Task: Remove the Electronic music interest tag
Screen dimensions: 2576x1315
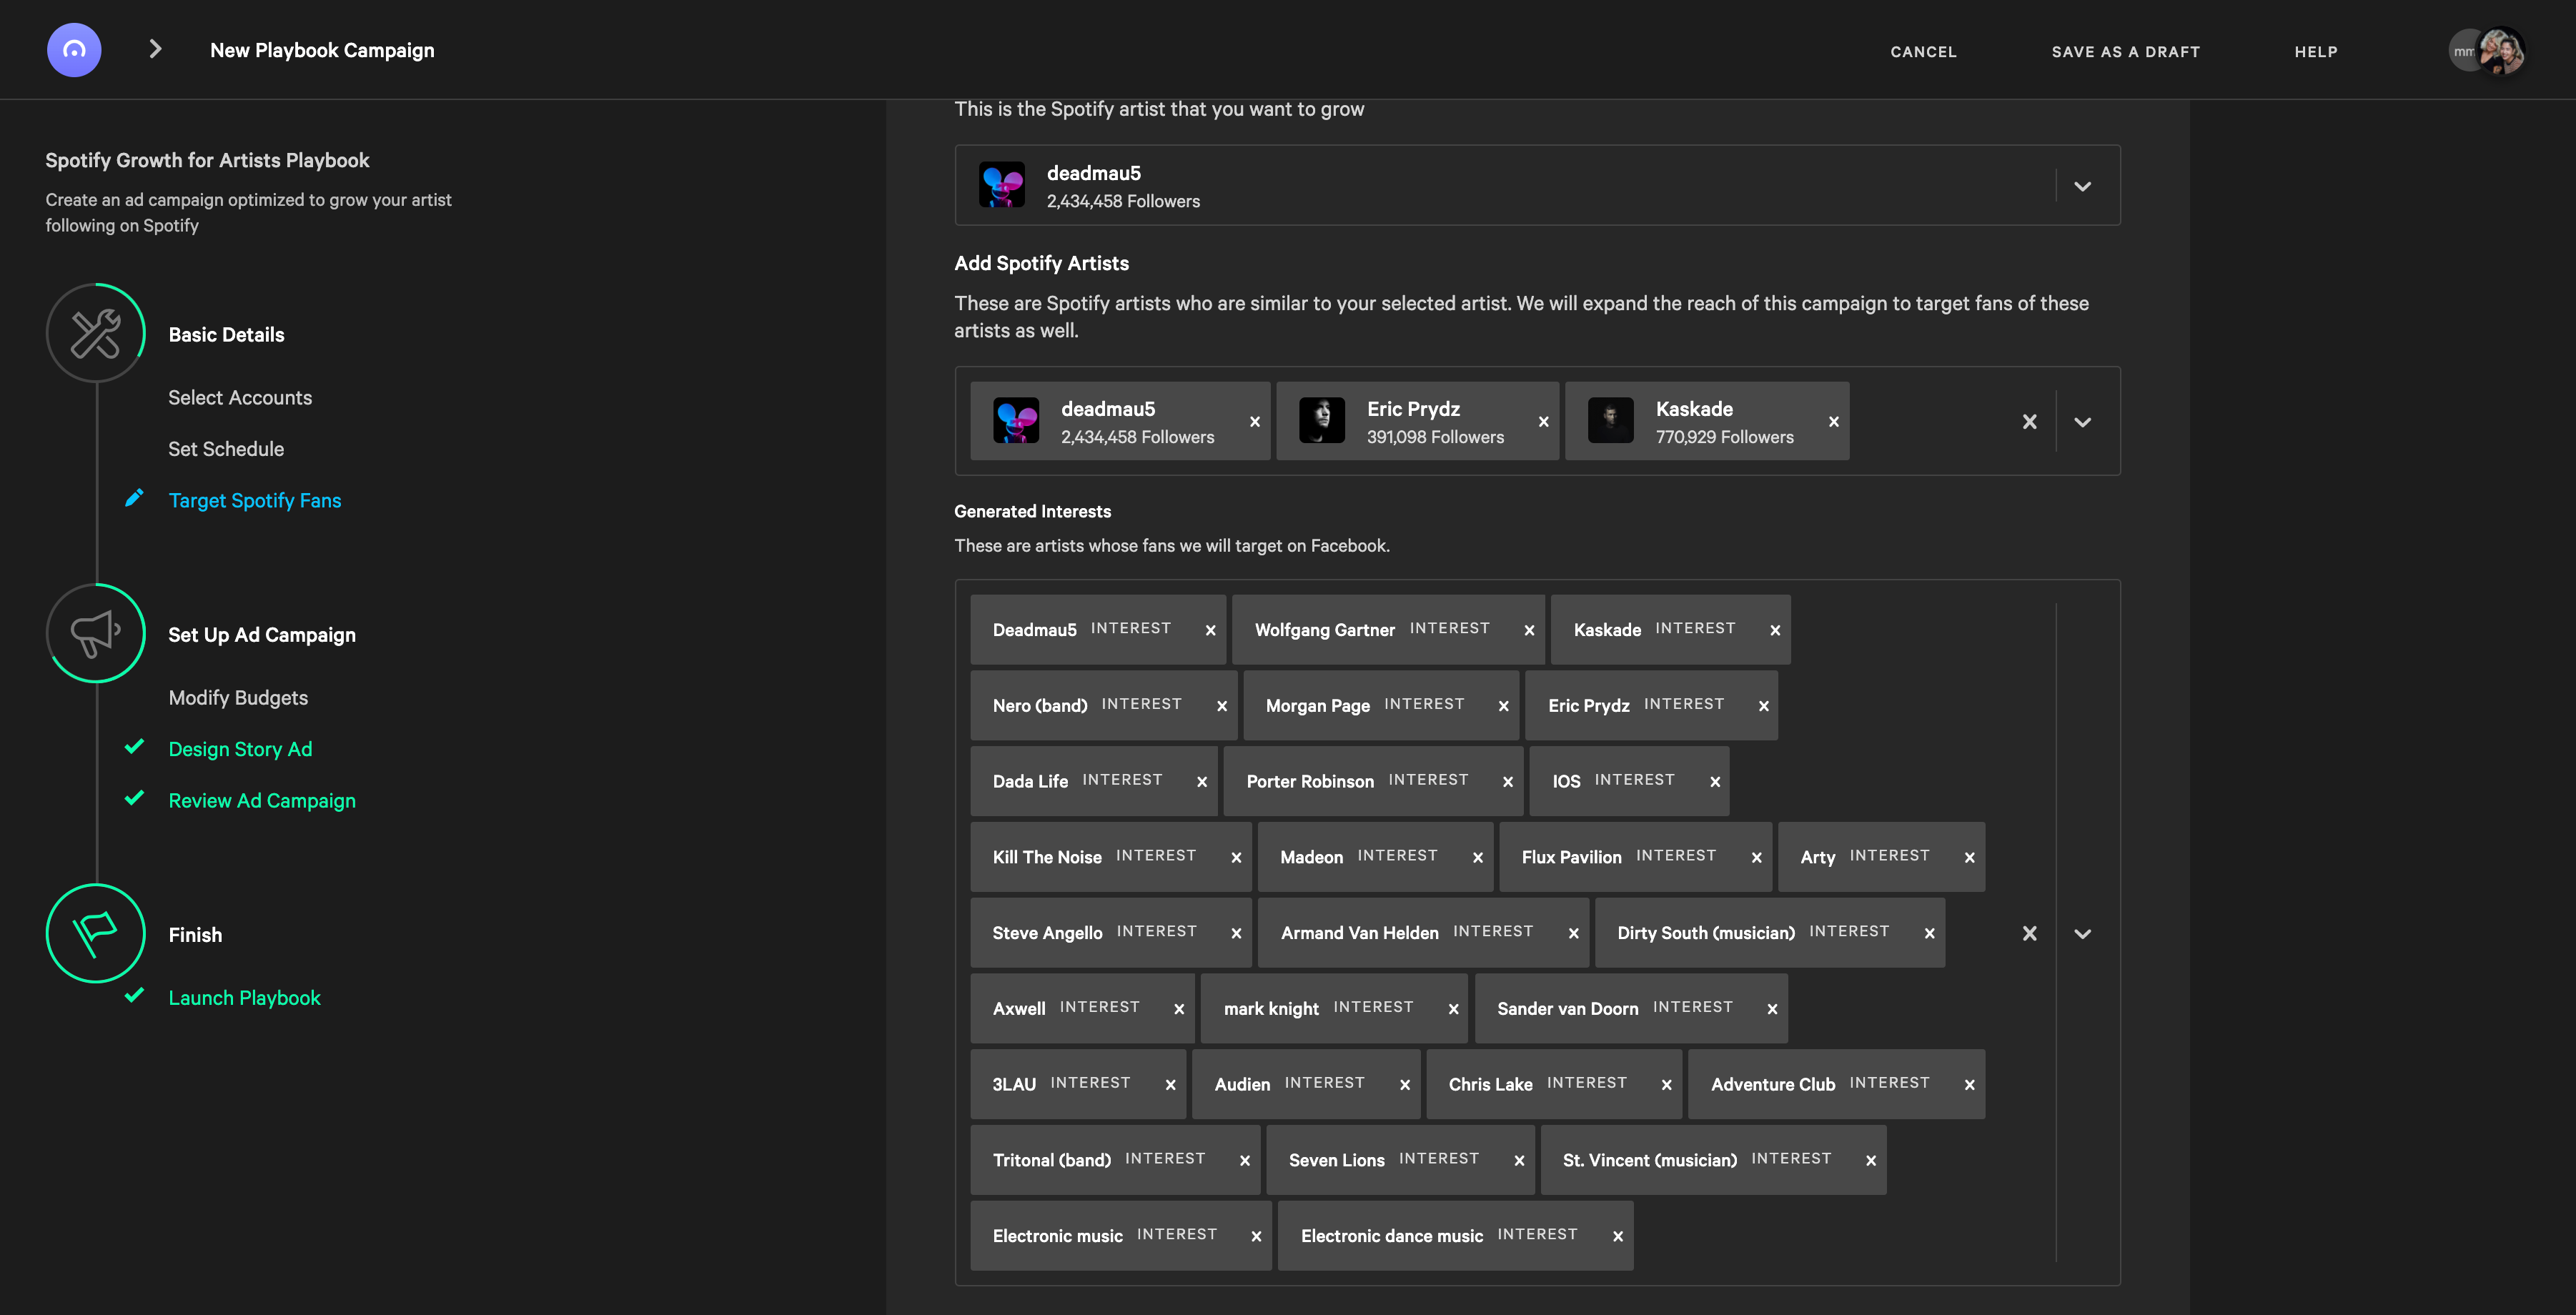Action: coord(1257,1237)
